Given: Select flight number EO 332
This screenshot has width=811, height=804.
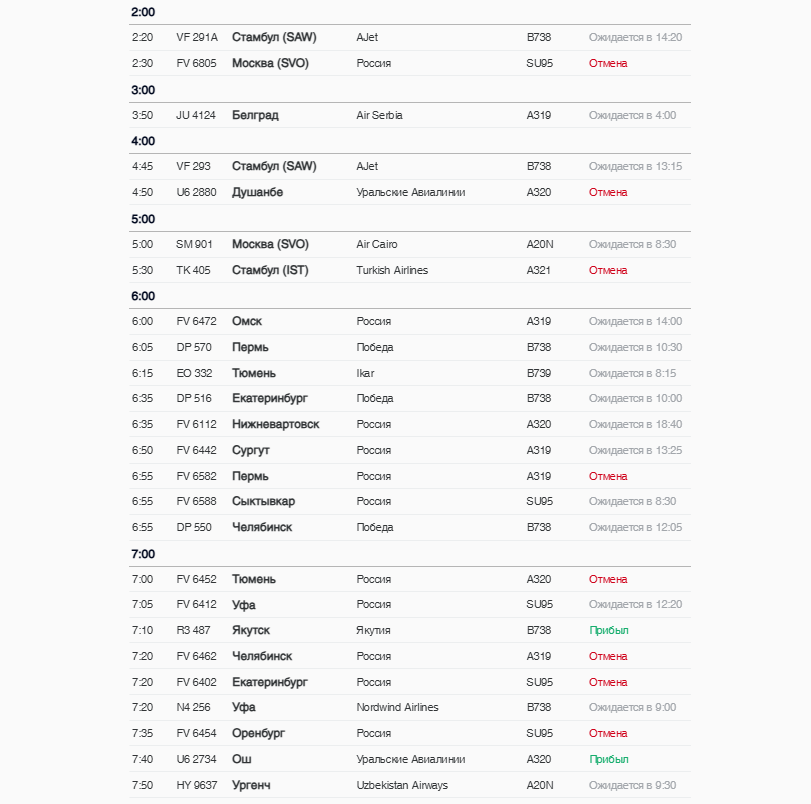Looking at the screenshot, I should (x=194, y=373).
